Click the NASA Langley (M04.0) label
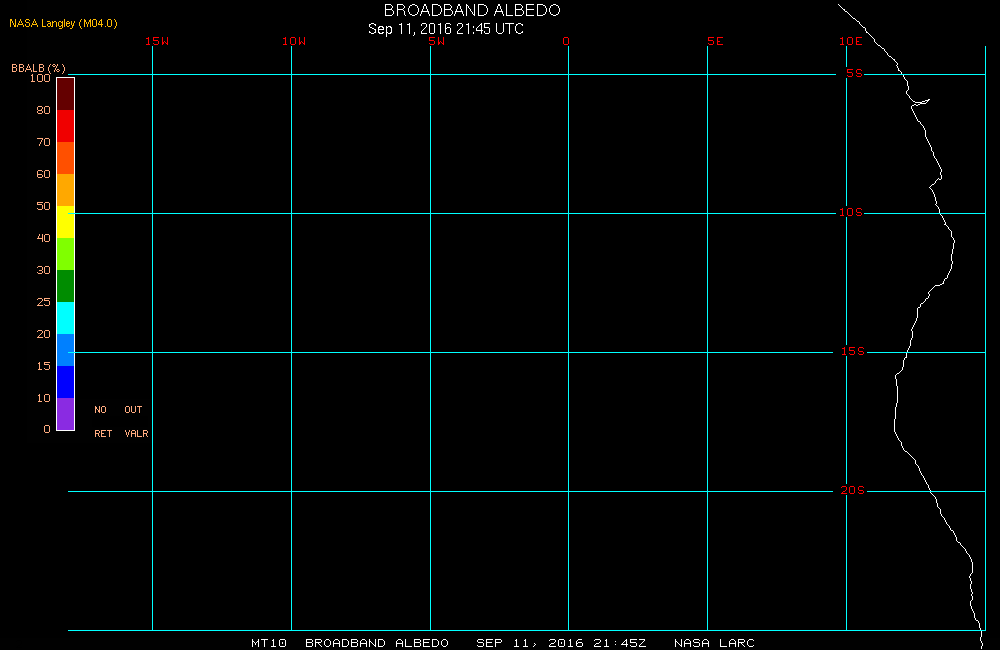Viewport: 1000px width, 650px height. point(63,24)
